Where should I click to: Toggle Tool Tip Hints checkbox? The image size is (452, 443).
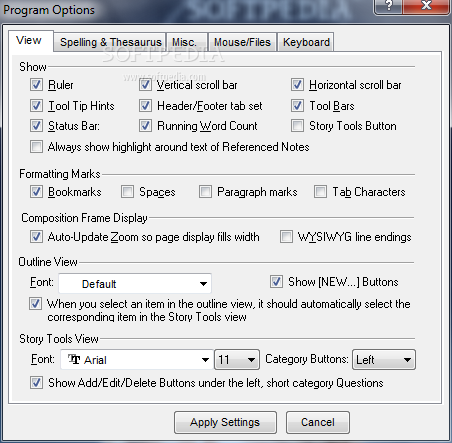click(36, 106)
